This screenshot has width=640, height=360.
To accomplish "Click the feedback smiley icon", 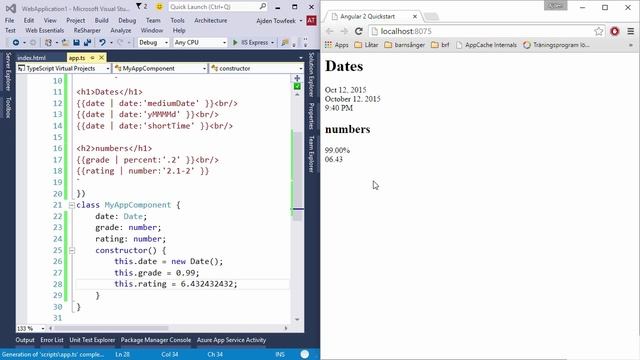I will pos(159,7).
